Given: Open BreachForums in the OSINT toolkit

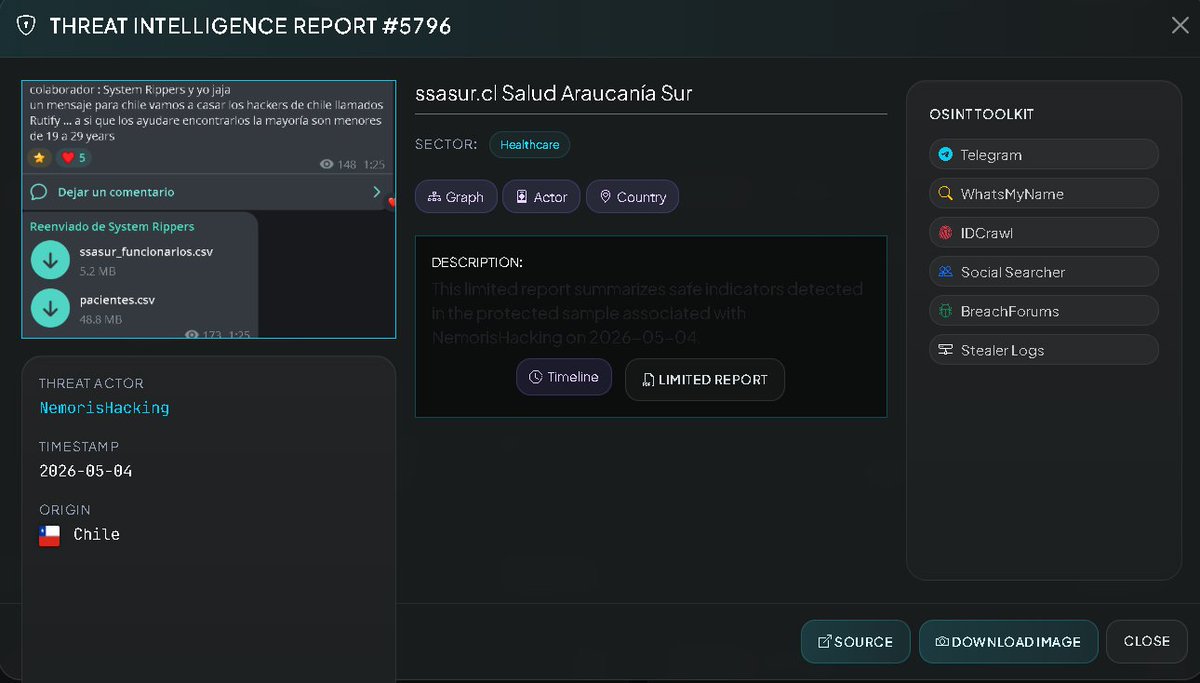Looking at the screenshot, I should pos(1044,311).
